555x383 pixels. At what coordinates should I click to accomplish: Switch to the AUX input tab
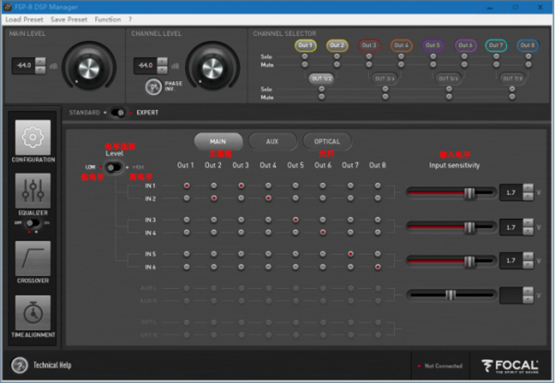click(x=272, y=141)
